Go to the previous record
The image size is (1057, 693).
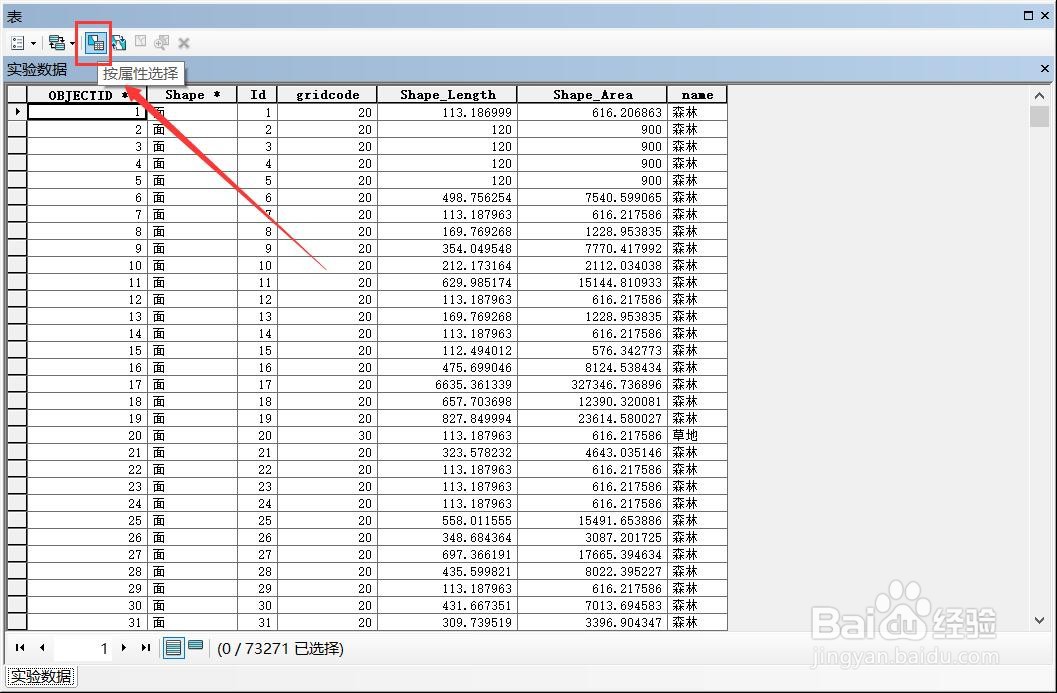(42, 648)
